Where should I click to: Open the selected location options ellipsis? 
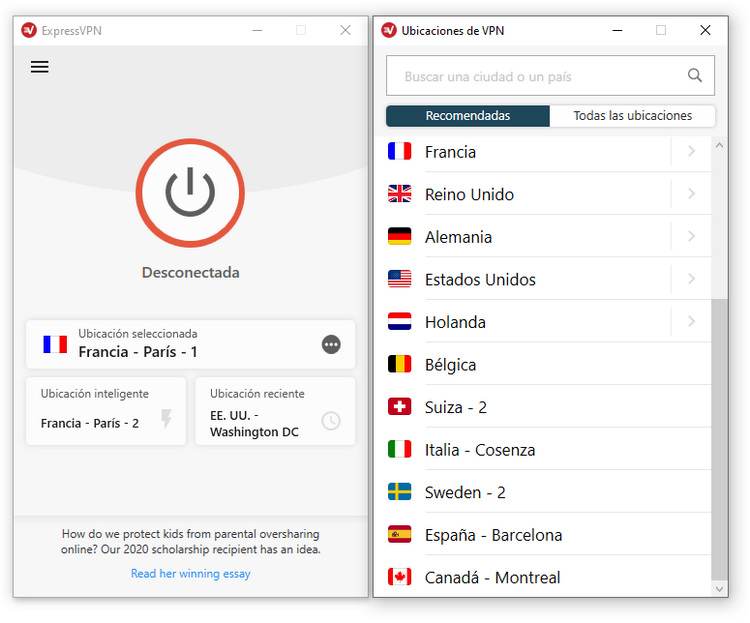click(331, 345)
